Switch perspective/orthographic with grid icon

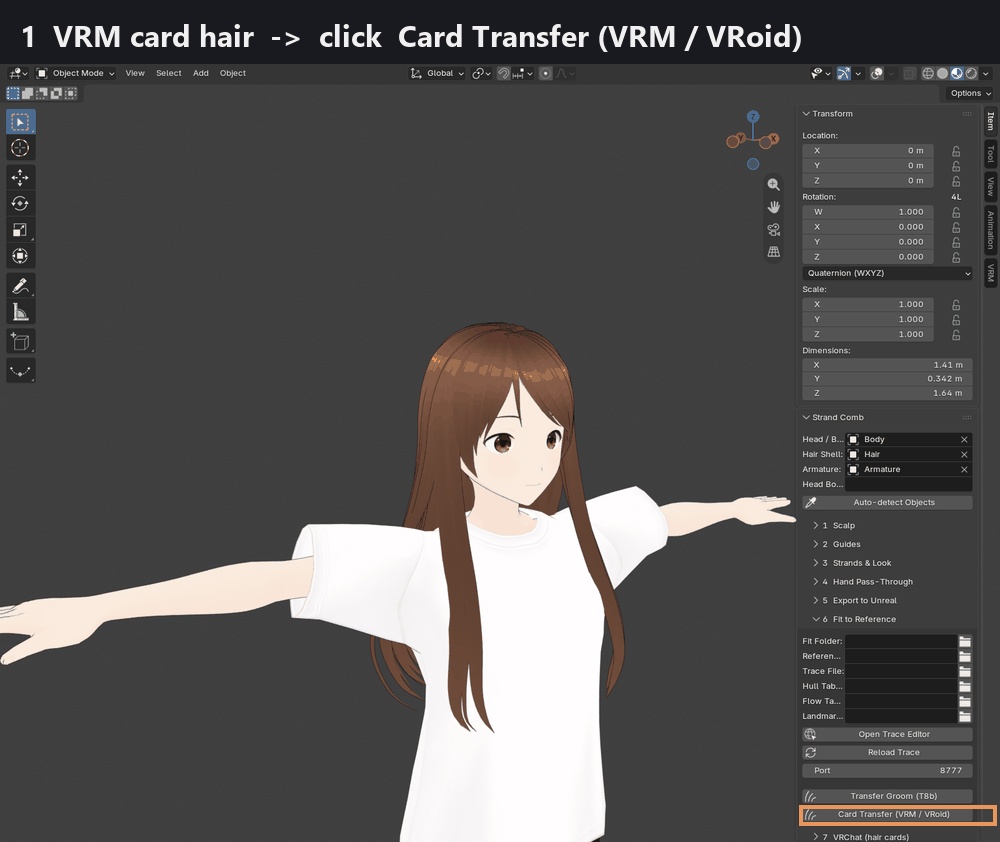point(774,251)
